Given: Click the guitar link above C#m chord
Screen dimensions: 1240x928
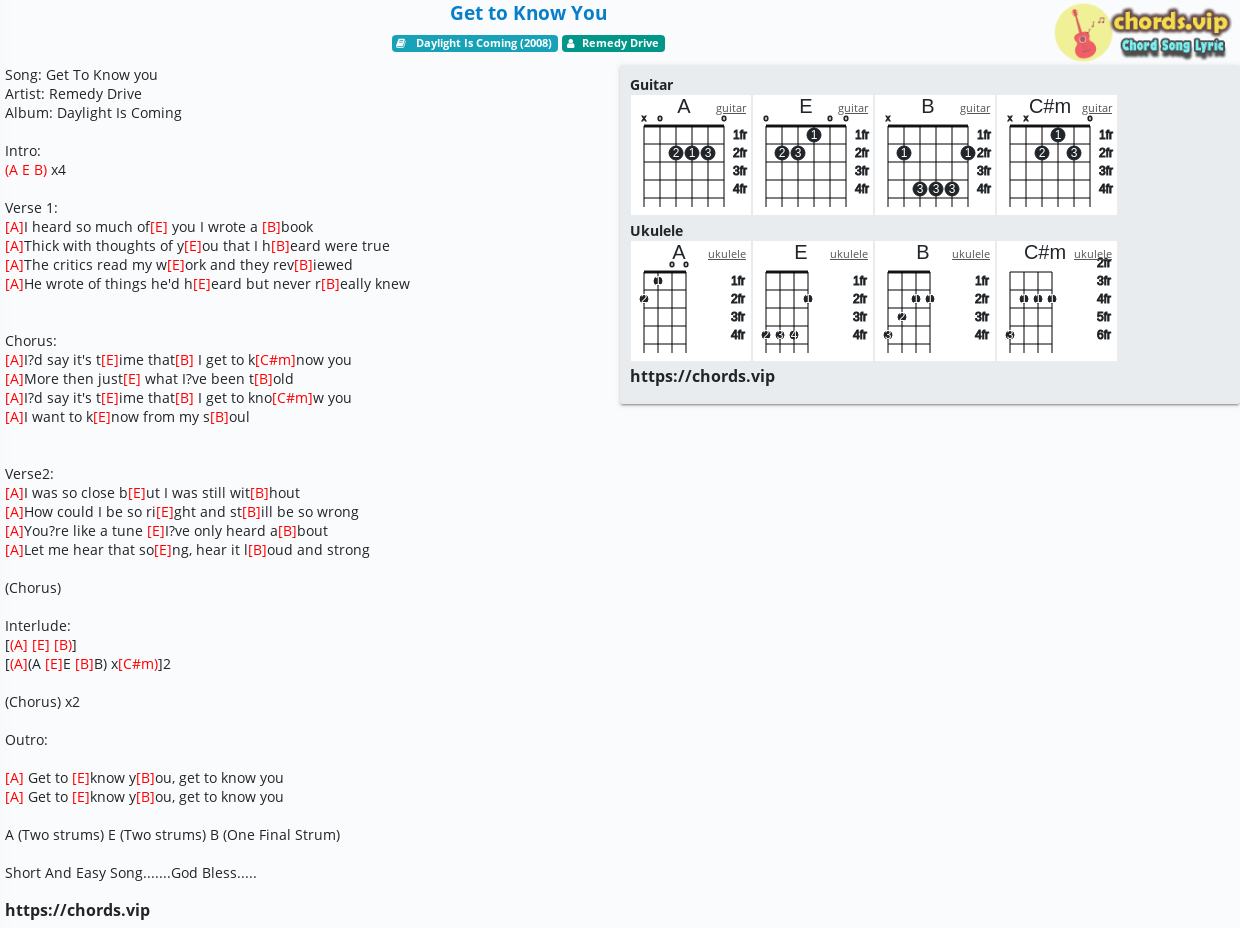Looking at the screenshot, I should tap(1097, 108).
